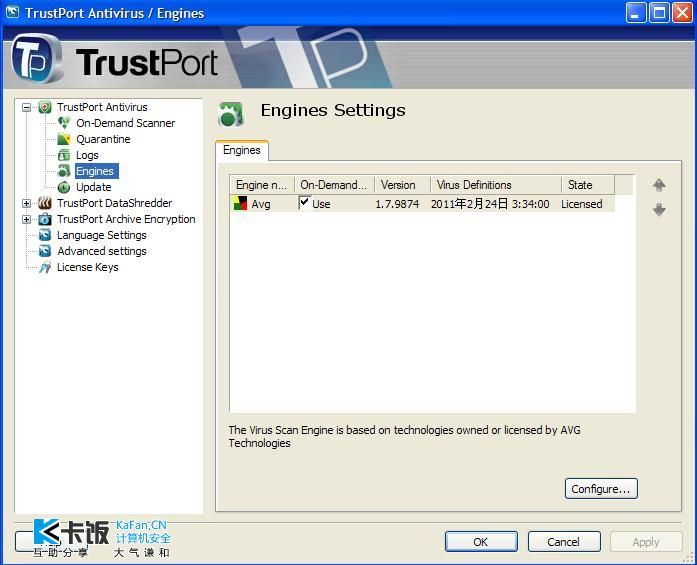This screenshot has height=565, width=697.
Task: Open Update in the tree
Action: (94, 187)
